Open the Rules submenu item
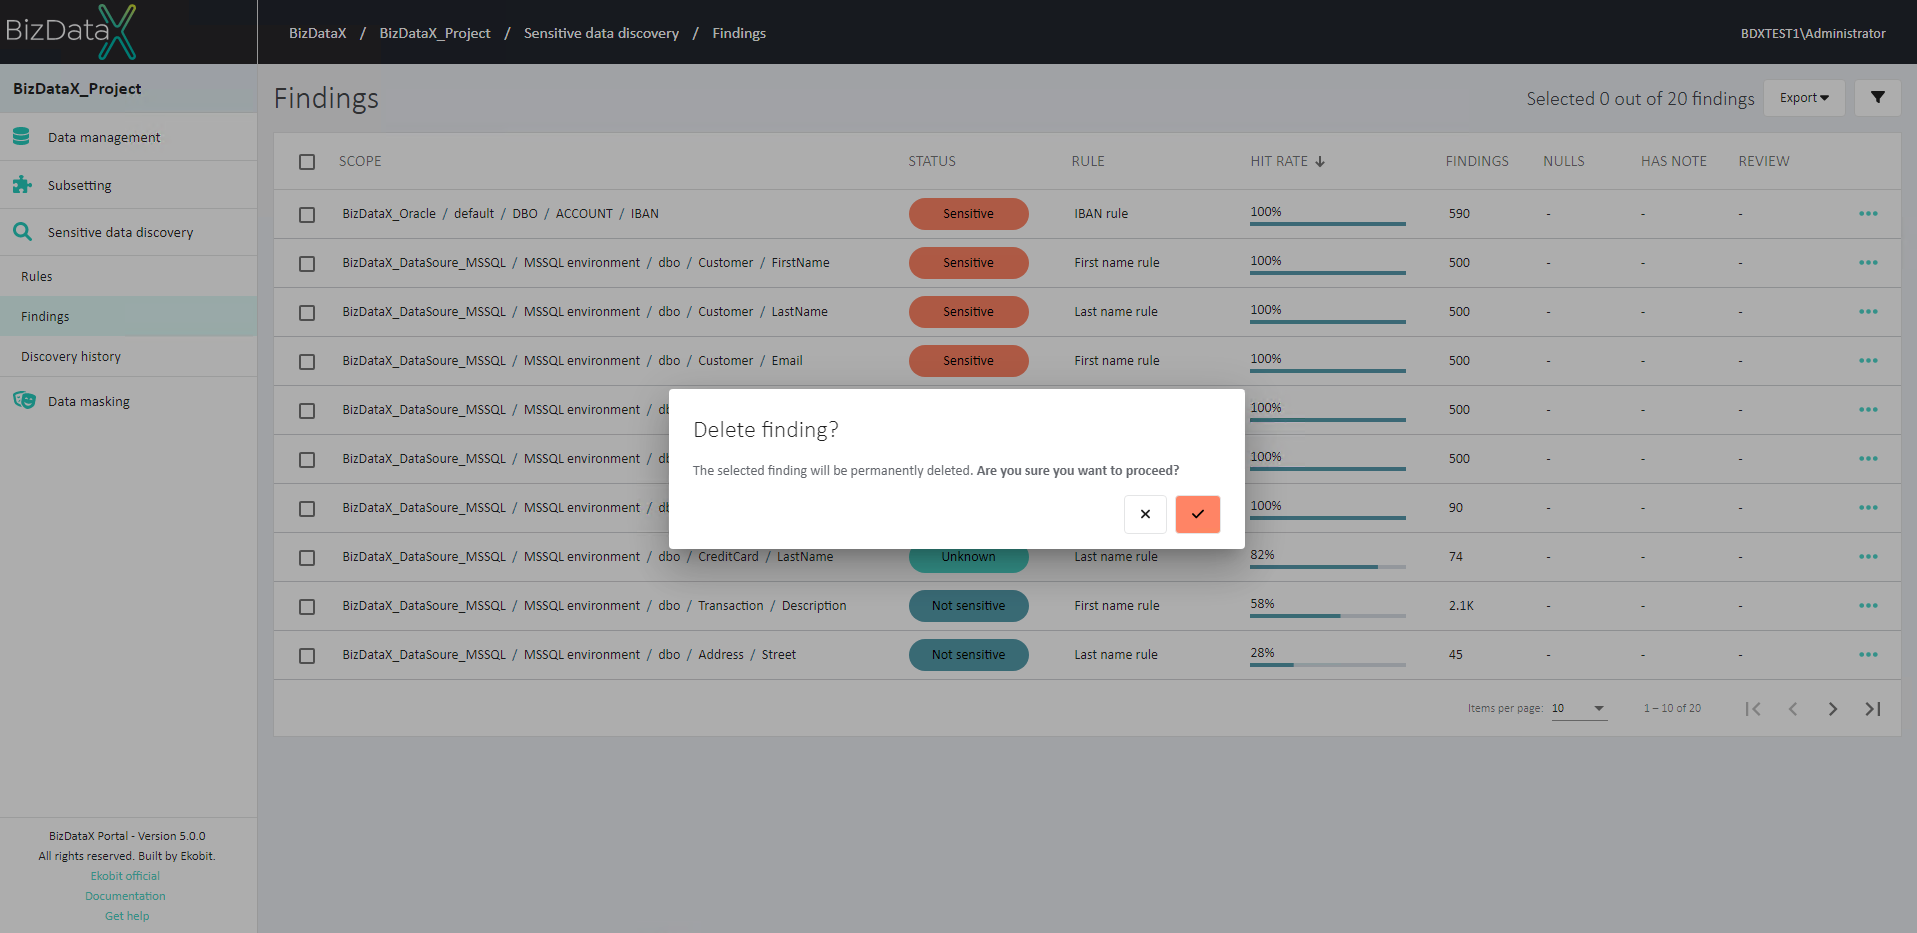 coord(128,276)
